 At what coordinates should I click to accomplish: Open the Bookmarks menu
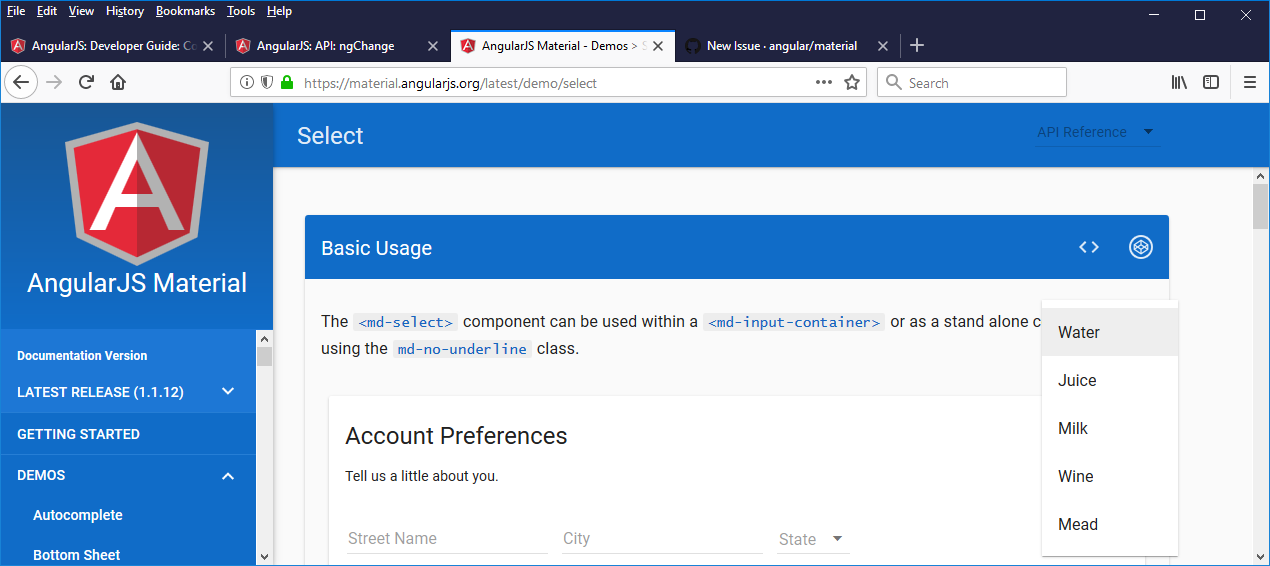[x=187, y=11]
